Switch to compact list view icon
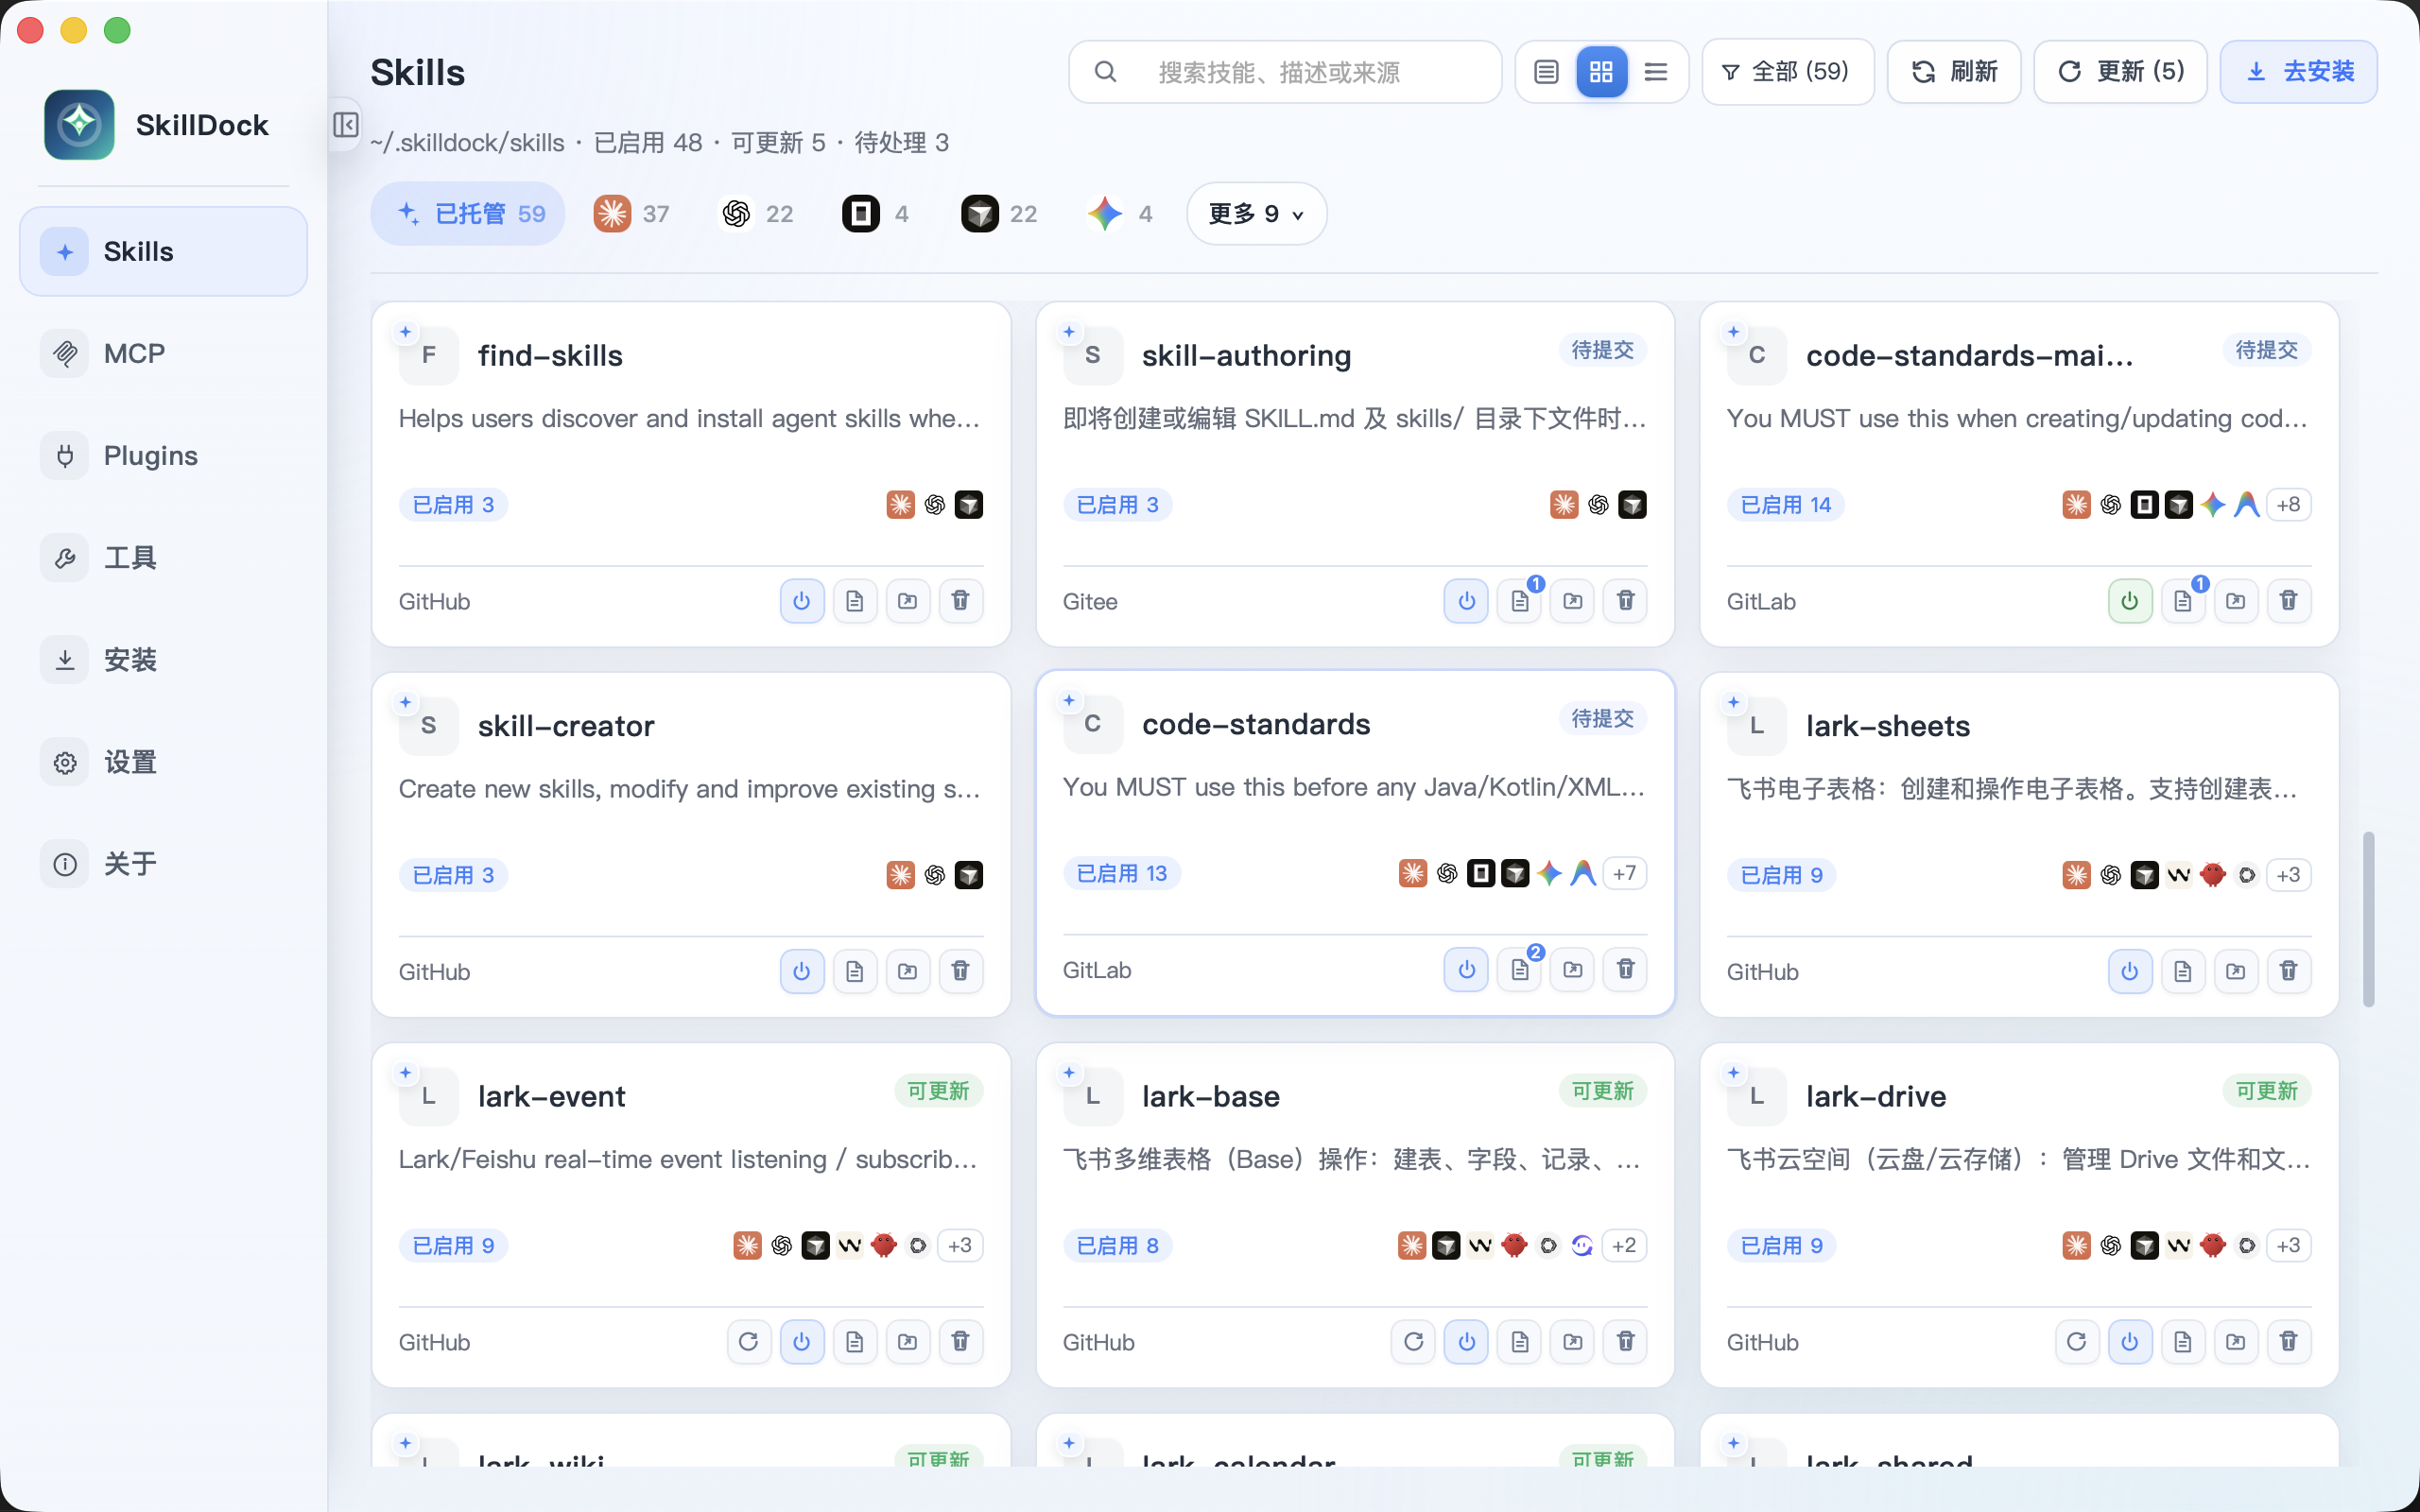This screenshot has height=1512, width=2420. (1656, 72)
